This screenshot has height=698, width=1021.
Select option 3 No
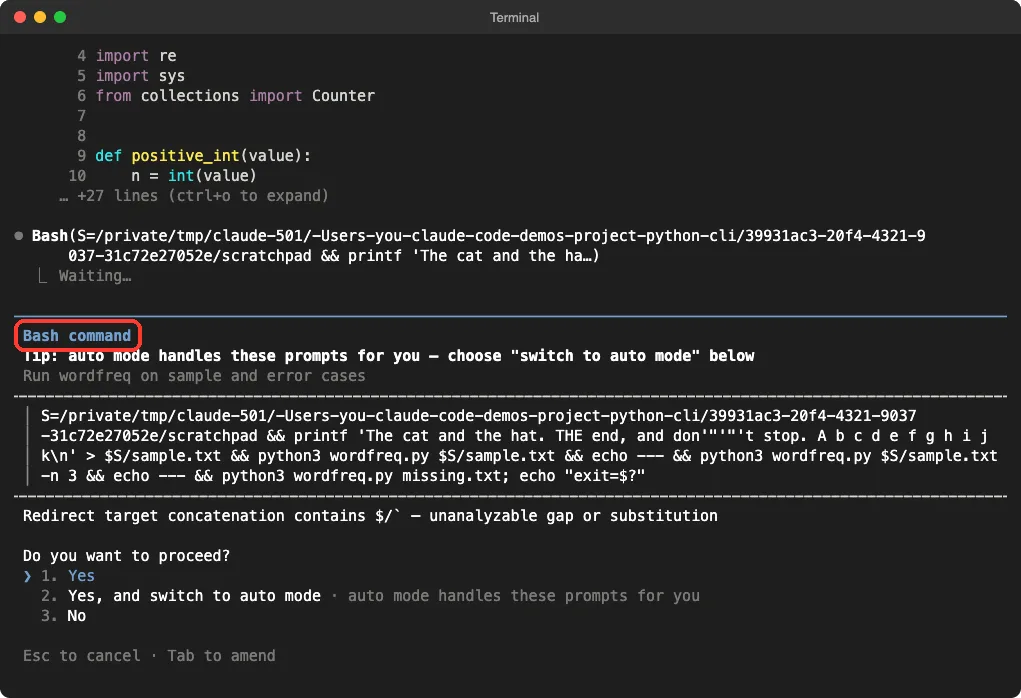click(63, 616)
